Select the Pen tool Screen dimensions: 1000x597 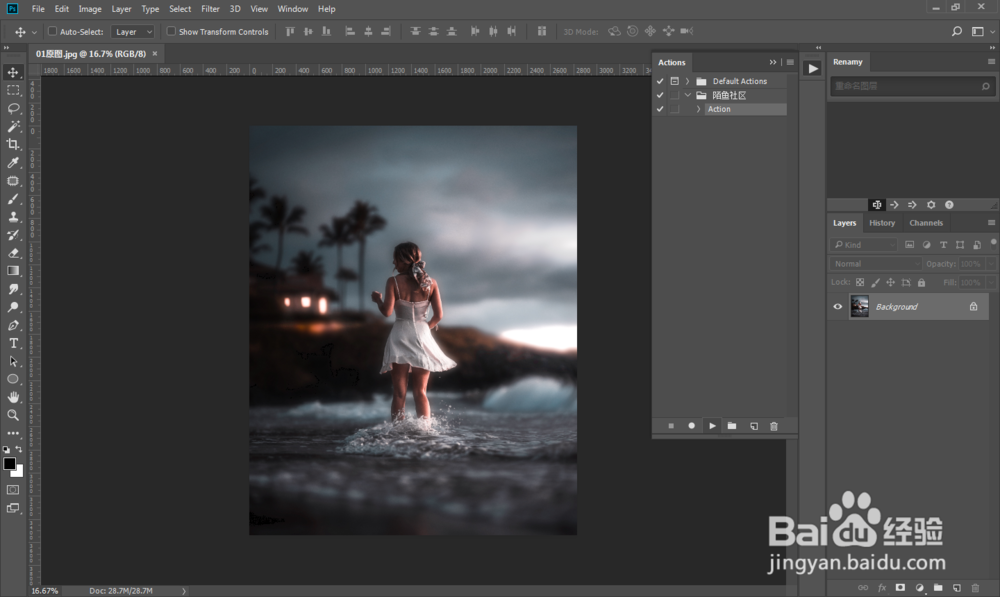13,325
